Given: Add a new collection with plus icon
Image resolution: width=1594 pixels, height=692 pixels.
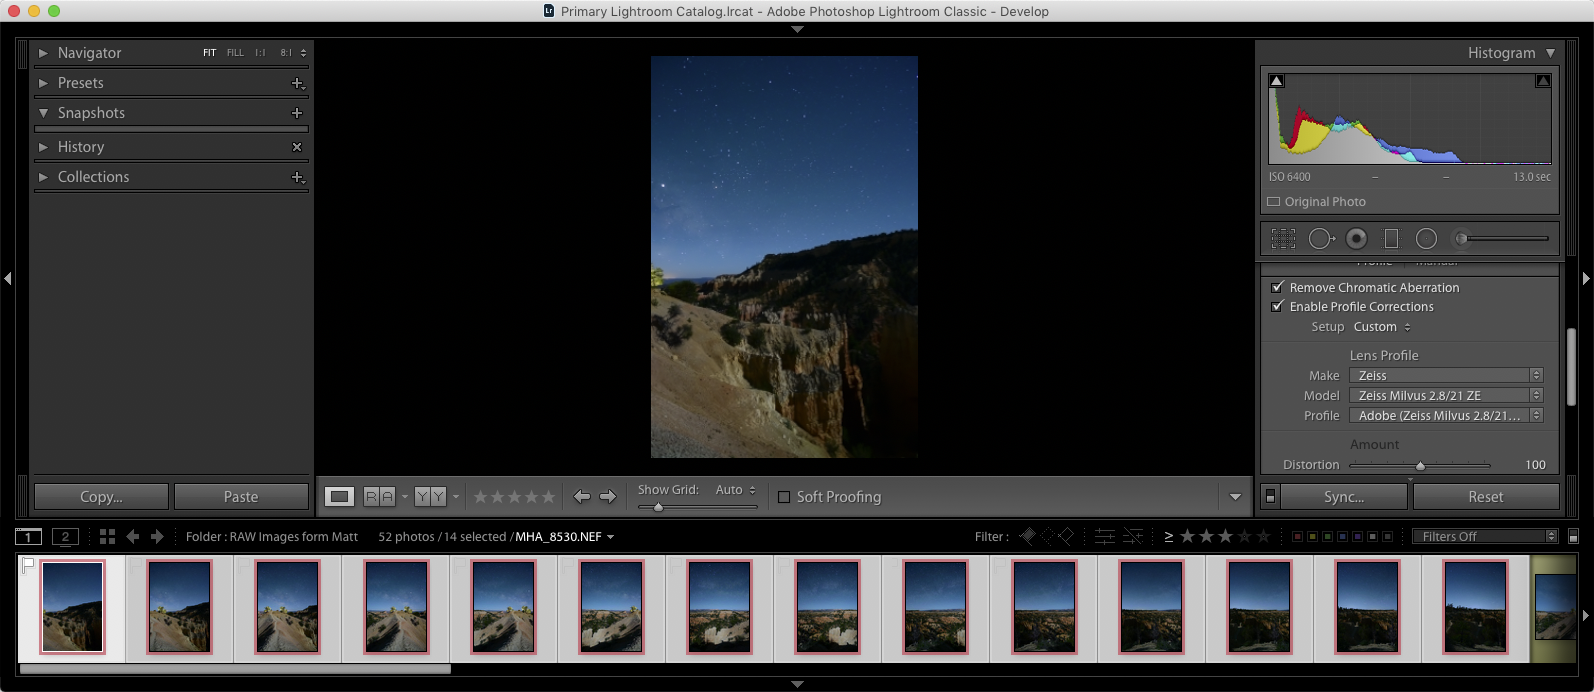Looking at the screenshot, I should [297, 177].
